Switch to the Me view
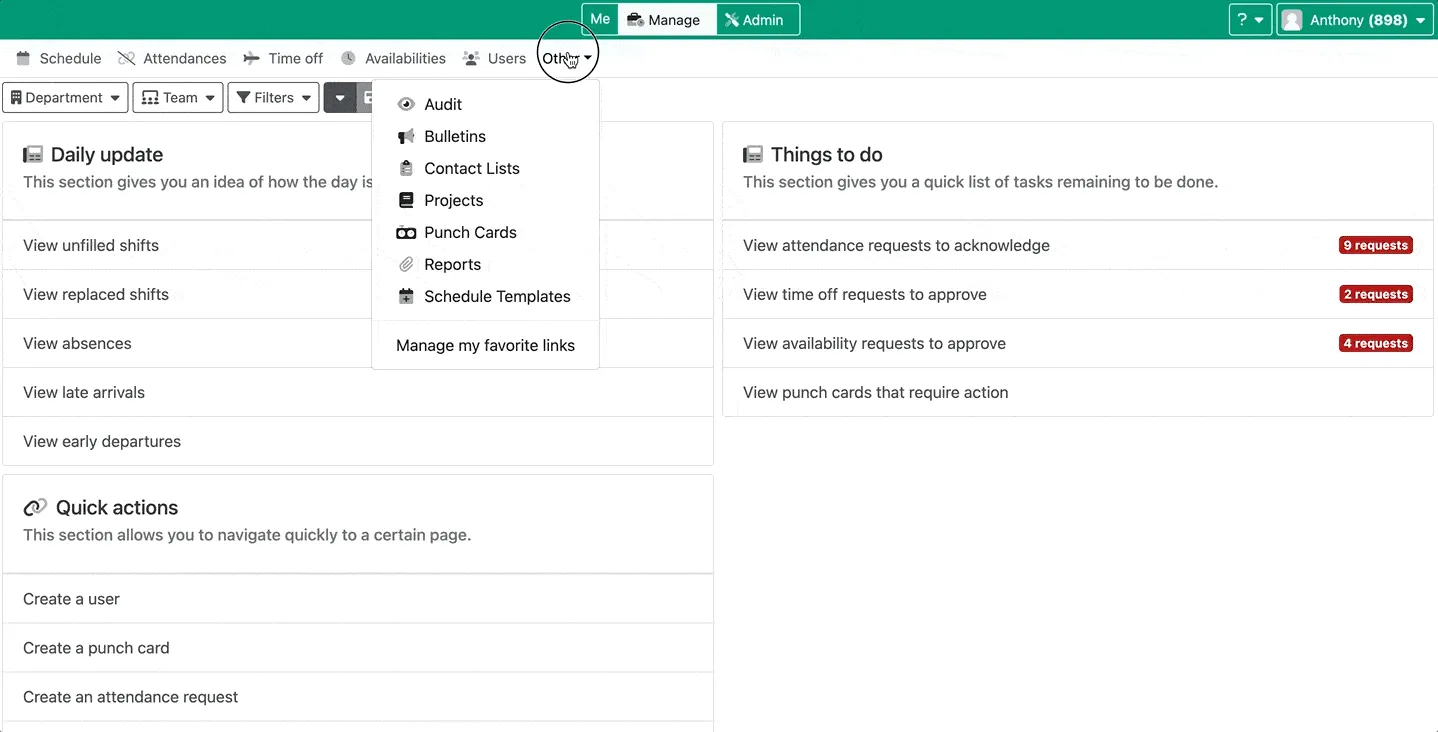1438x732 pixels. pyautogui.click(x=600, y=19)
